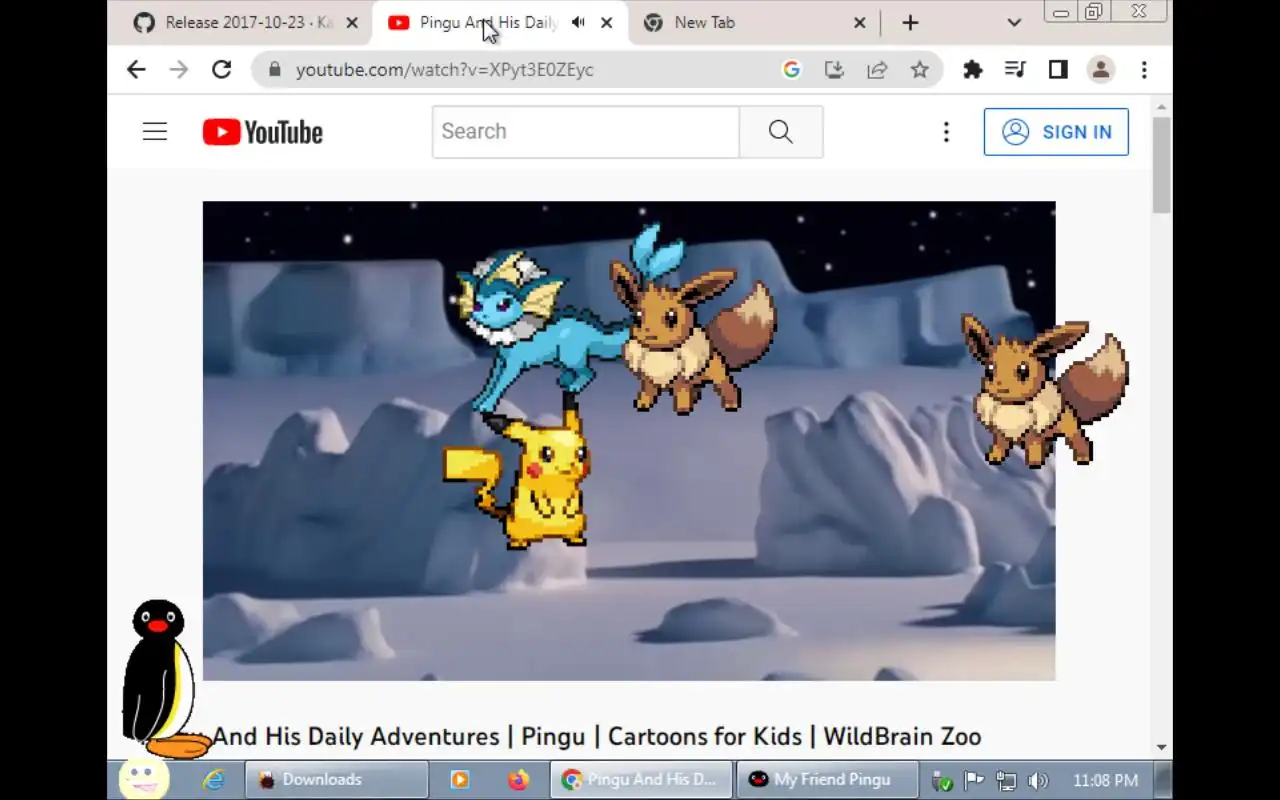Viewport: 1280px width, 800px height.
Task: Open My Friend Pingu taskbar window
Action: [x=828, y=780]
